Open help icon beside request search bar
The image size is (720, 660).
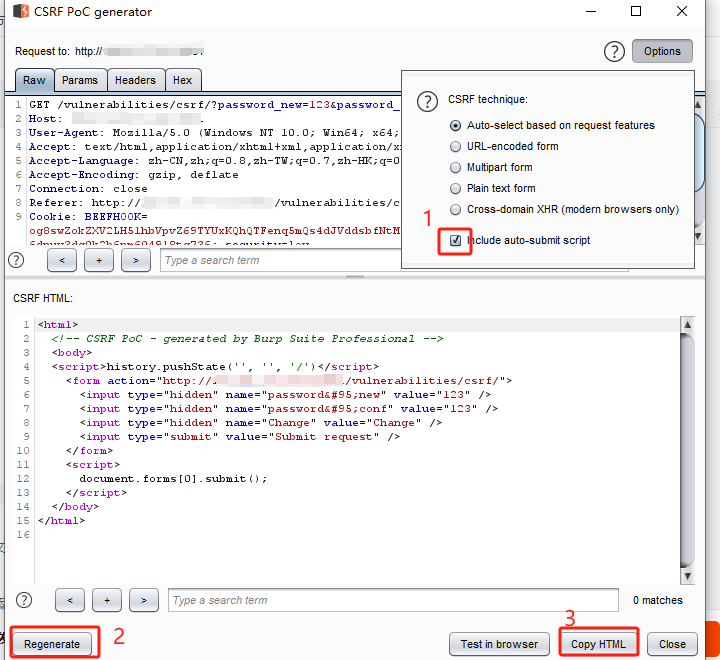16,260
